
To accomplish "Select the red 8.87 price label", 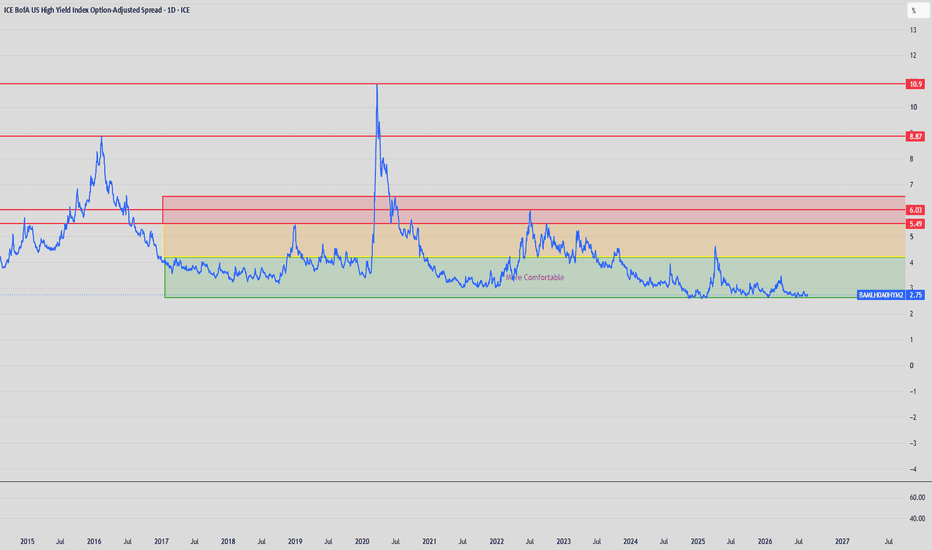I will [x=915, y=137].
